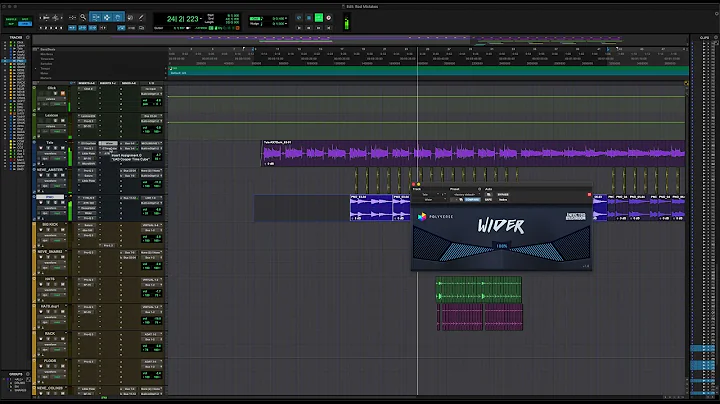720x404 pixels.
Task: Toggle Grid edit mode
Action: point(25,23)
